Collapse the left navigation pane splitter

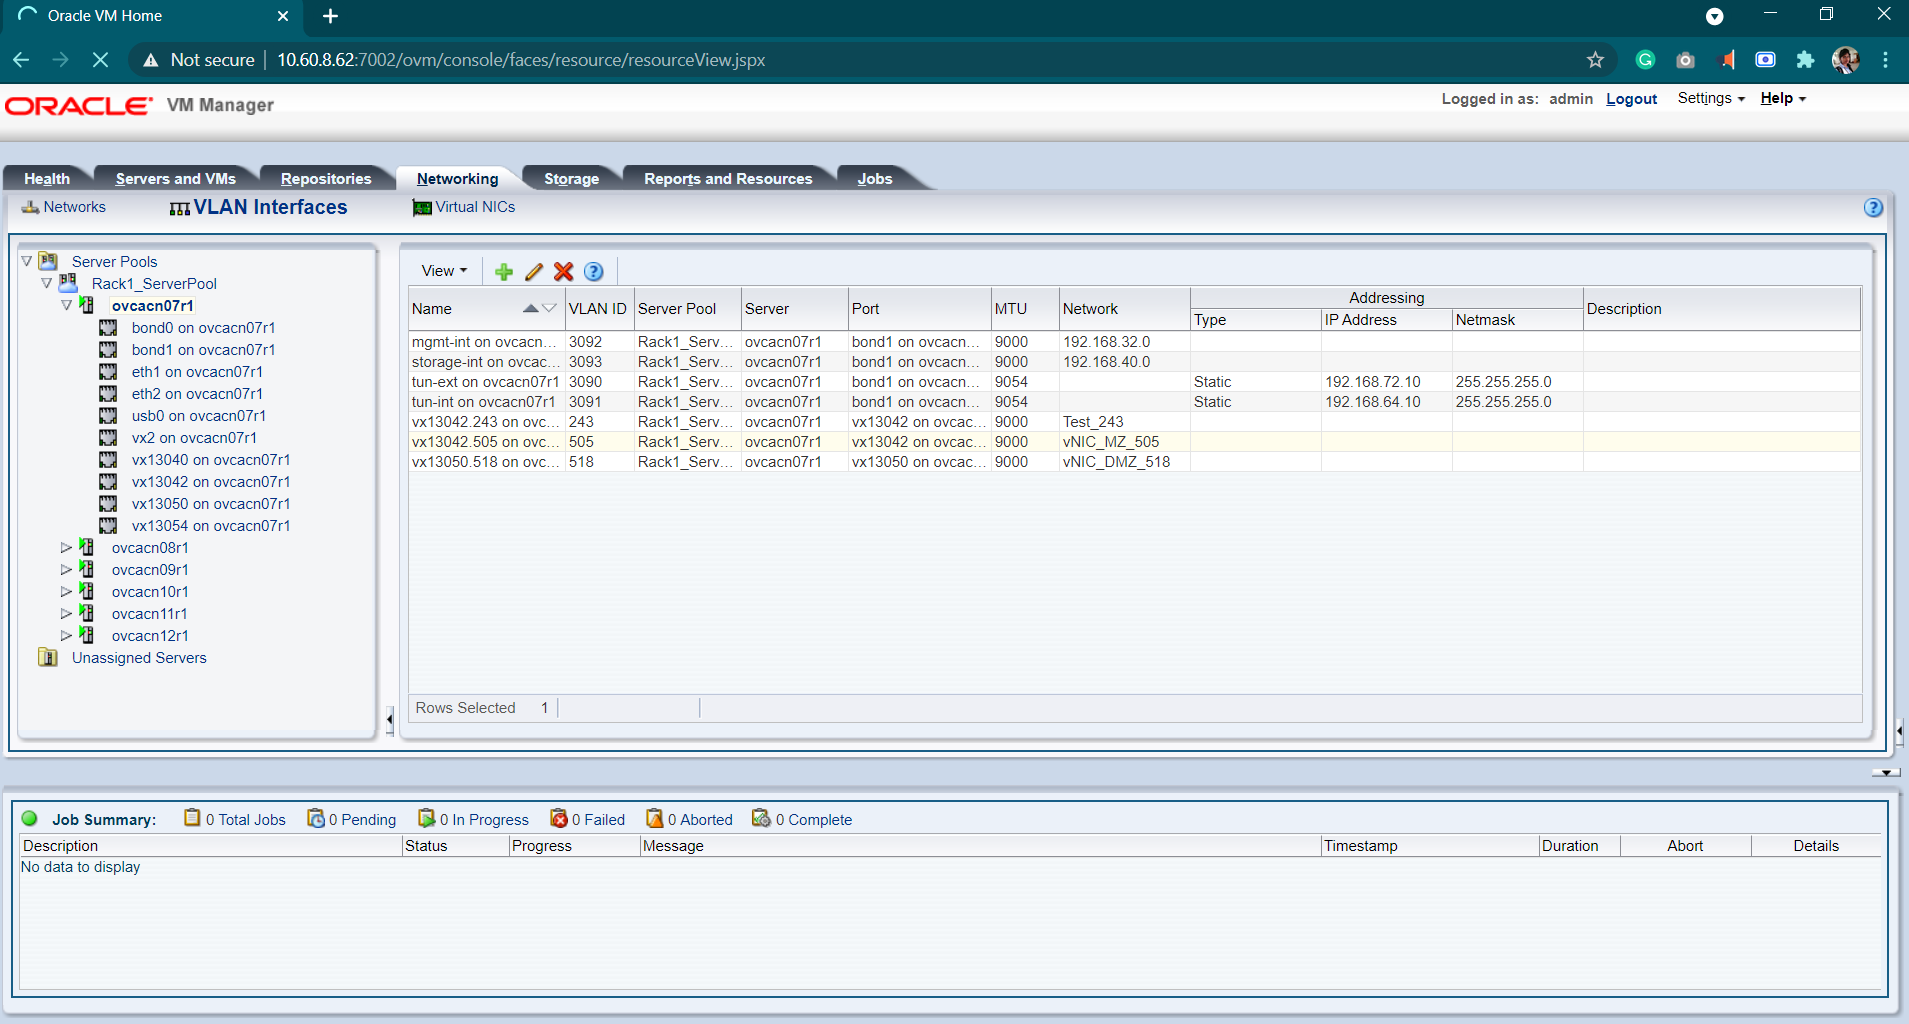click(389, 719)
